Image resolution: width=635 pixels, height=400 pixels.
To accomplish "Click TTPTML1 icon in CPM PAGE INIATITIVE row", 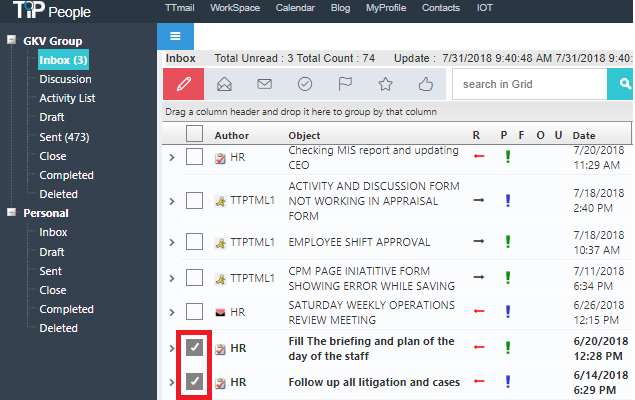I will tap(220, 279).
